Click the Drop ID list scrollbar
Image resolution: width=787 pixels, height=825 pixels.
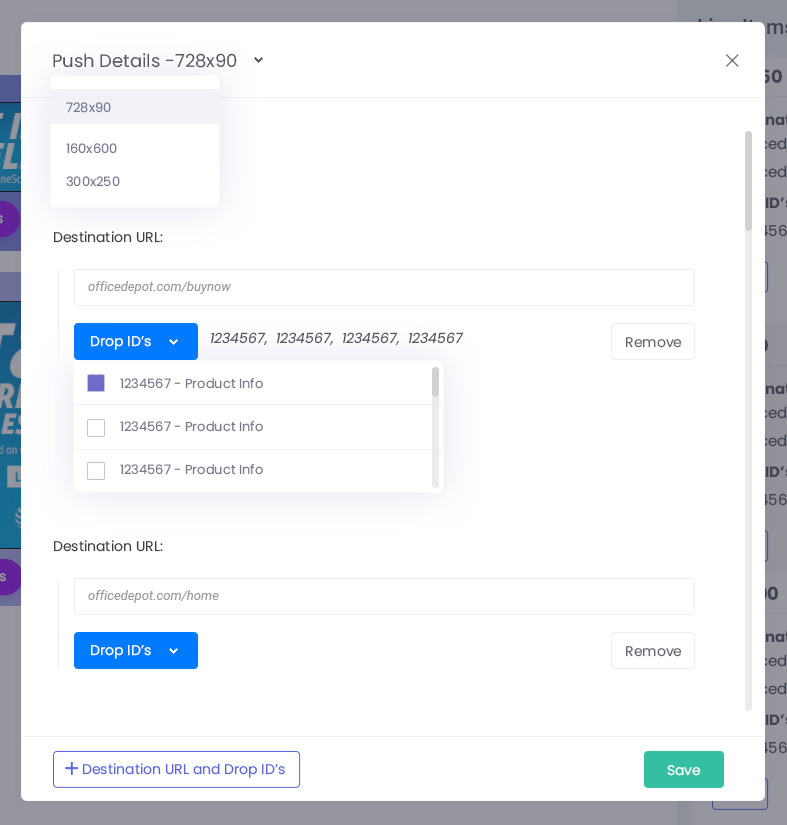click(435, 383)
